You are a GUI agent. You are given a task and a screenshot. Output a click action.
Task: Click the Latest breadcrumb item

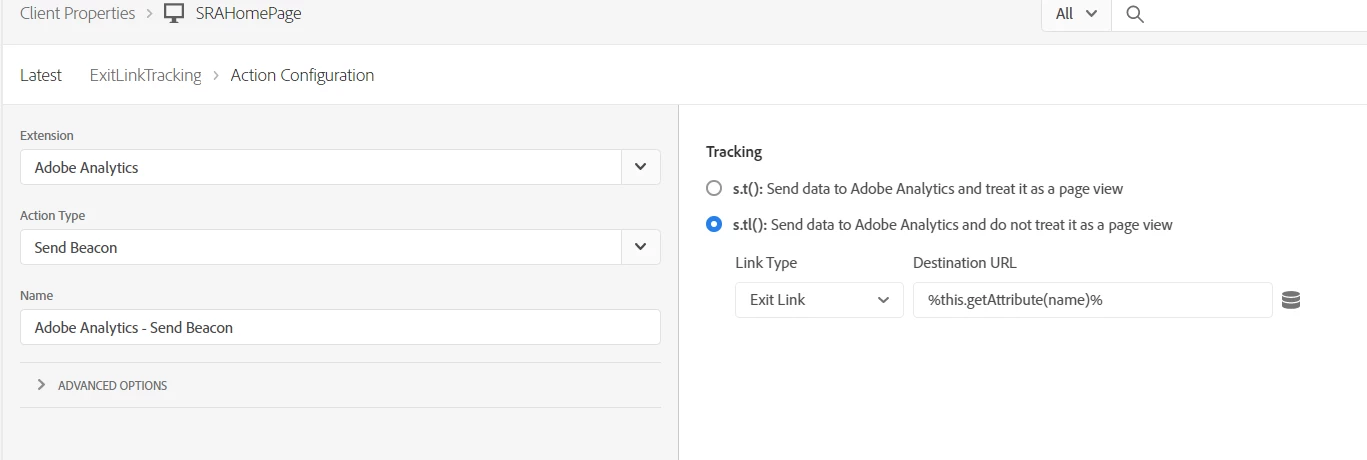[41, 75]
